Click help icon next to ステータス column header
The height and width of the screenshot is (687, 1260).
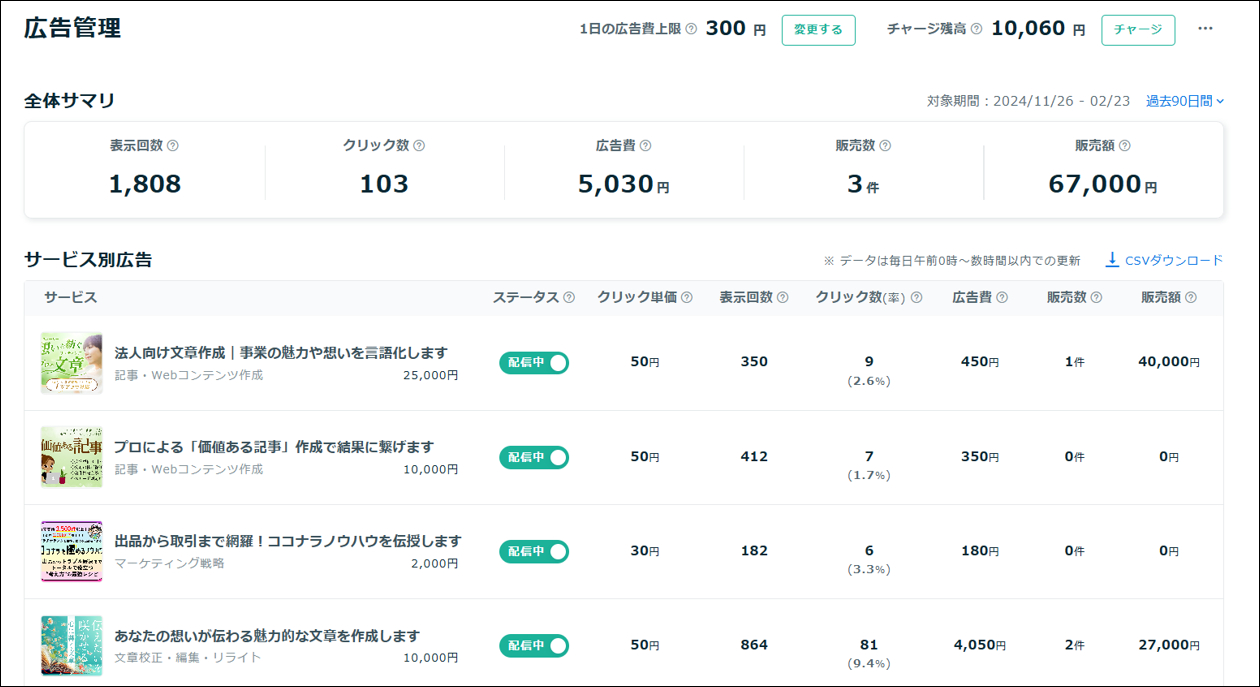(569, 298)
